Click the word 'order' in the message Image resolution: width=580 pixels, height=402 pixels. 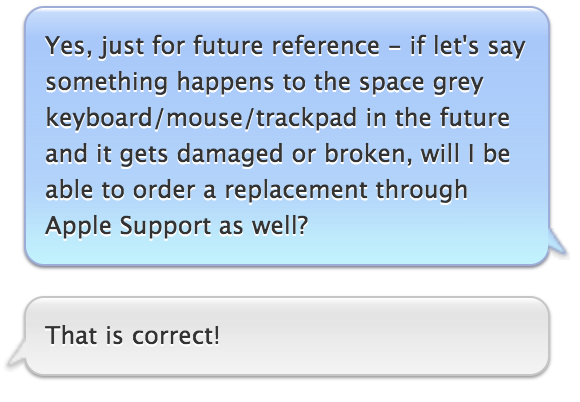[x=164, y=190]
